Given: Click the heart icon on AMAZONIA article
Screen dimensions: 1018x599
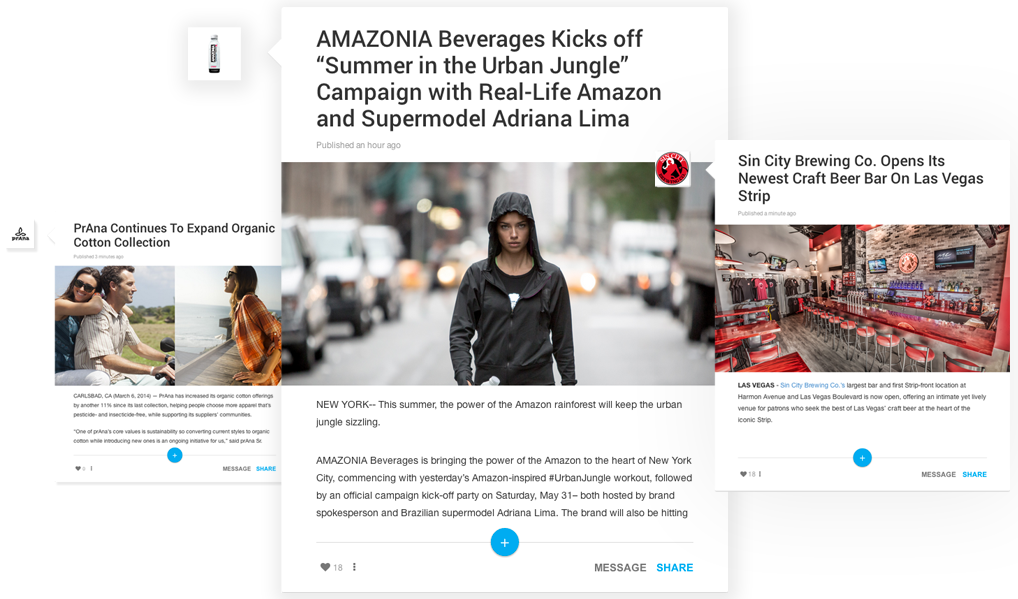Looking at the screenshot, I should [325, 567].
